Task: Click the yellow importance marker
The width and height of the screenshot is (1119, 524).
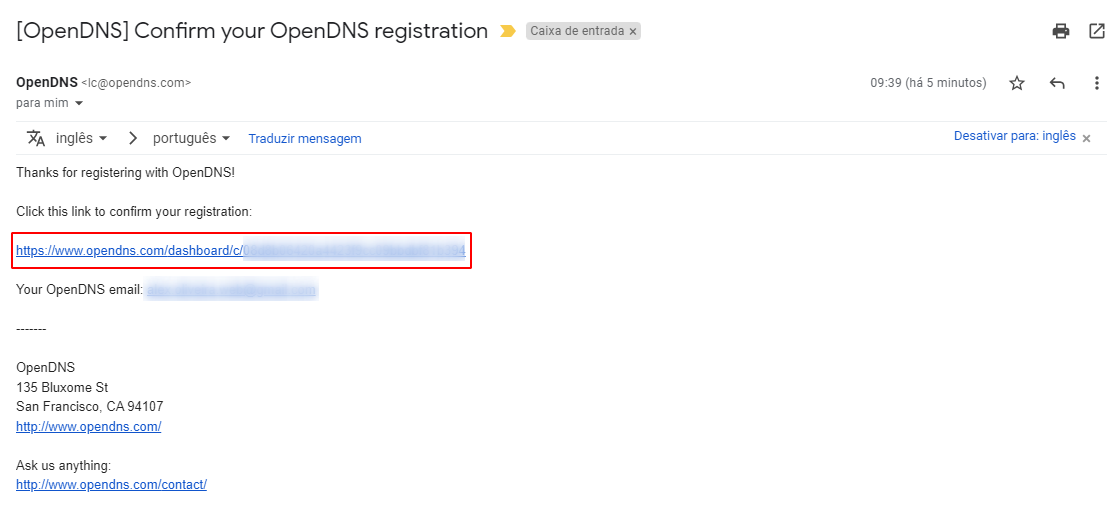Action: pyautogui.click(x=507, y=31)
